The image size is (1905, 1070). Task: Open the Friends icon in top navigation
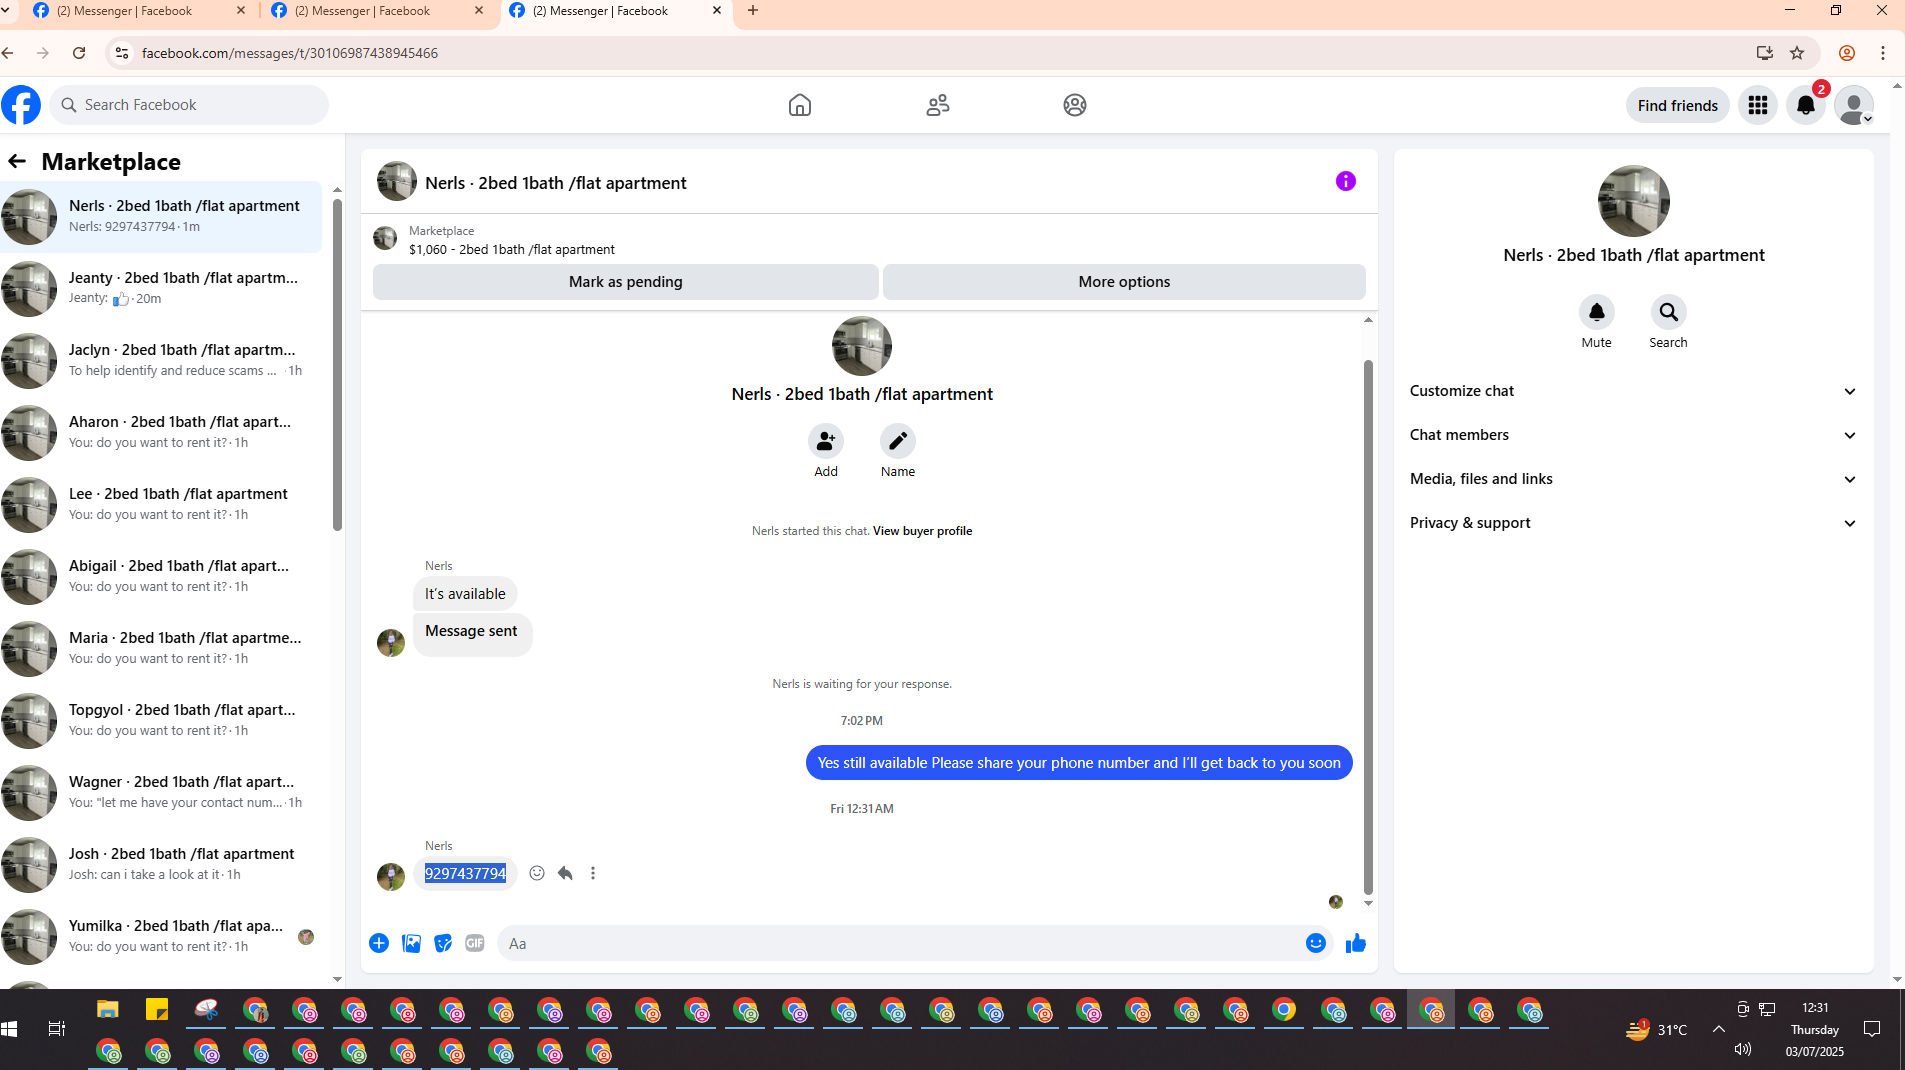coord(937,105)
